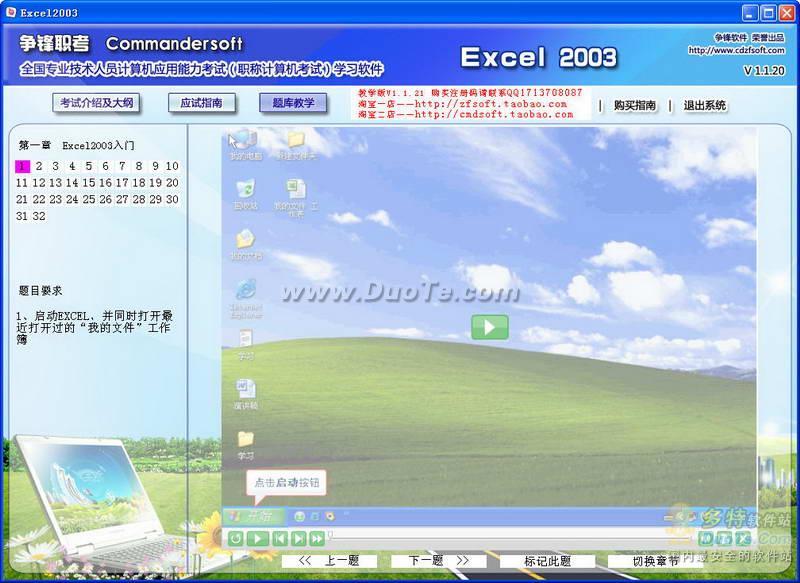Go to next question 下一题
800x583 pixels.
coord(439,561)
